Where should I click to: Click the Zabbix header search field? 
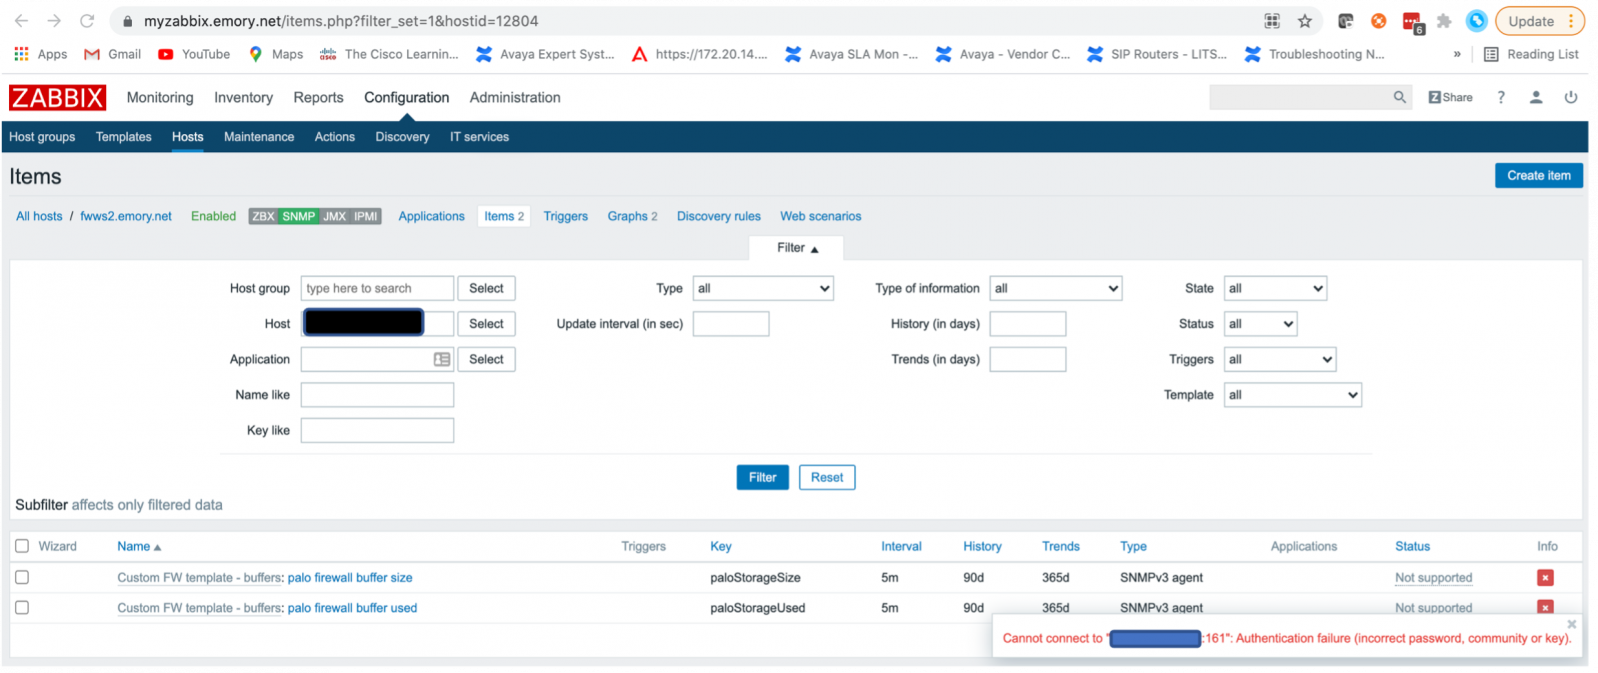click(1300, 97)
